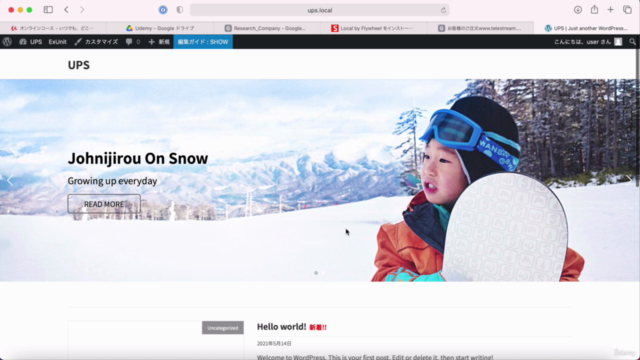Select the second slider pagination dot
This screenshot has width=640, height=360.
point(324,273)
